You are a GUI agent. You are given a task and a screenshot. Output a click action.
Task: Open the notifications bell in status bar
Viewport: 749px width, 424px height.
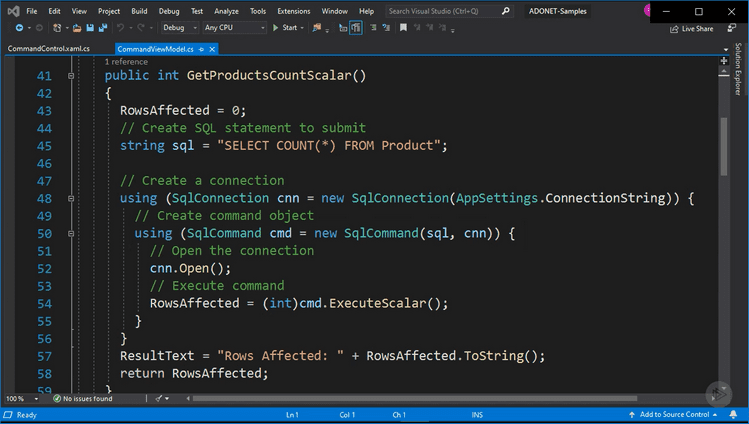point(733,414)
